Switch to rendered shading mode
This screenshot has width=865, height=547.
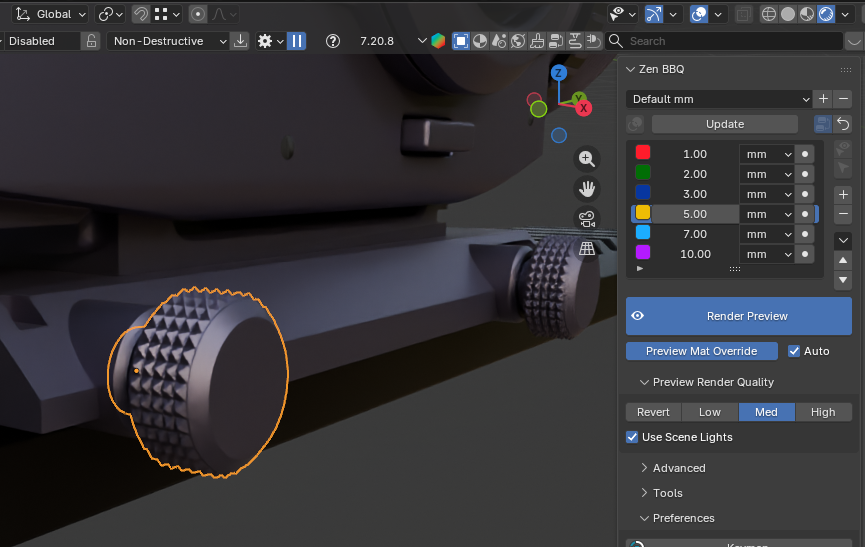(826, 14)
